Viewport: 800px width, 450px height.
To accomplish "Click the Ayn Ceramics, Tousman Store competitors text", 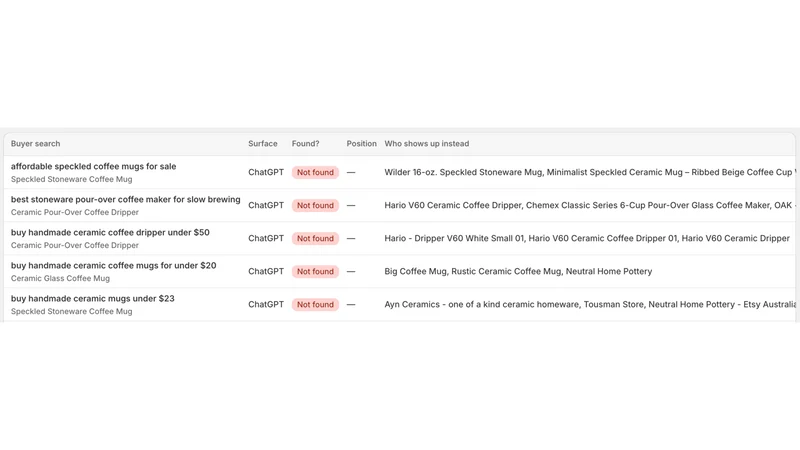I will click(590, 305).
